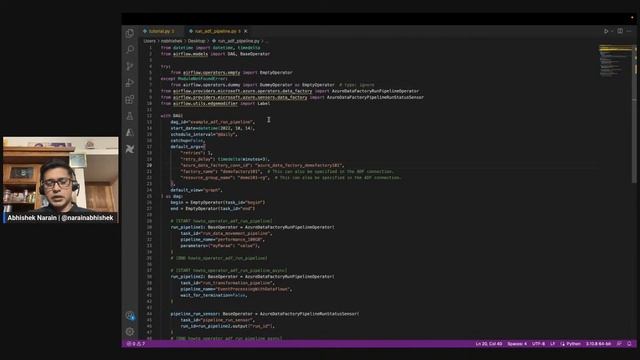Open the run options dropdown arrow
Screen dimensions: 640x360
[x=612, y=31]
